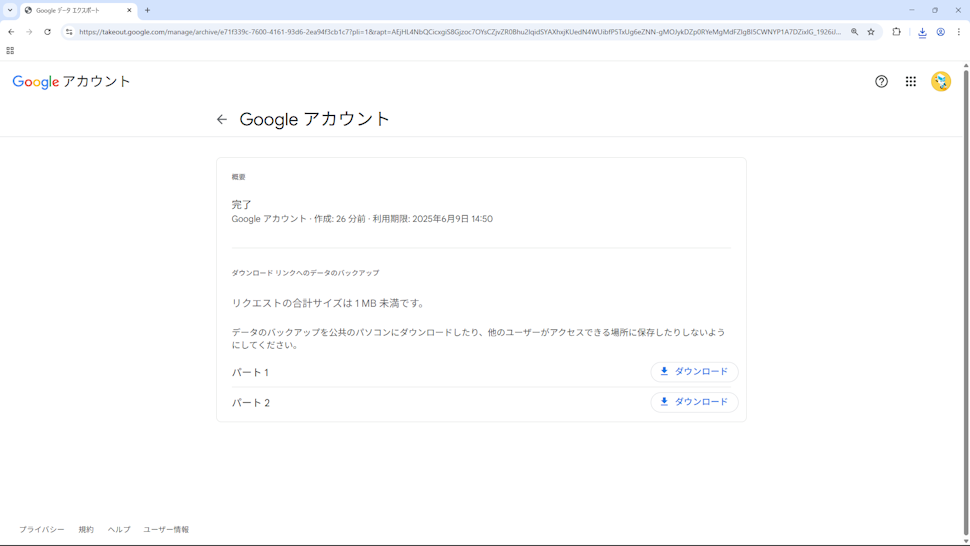Click the パート 2 row label

tap(251, 403)
